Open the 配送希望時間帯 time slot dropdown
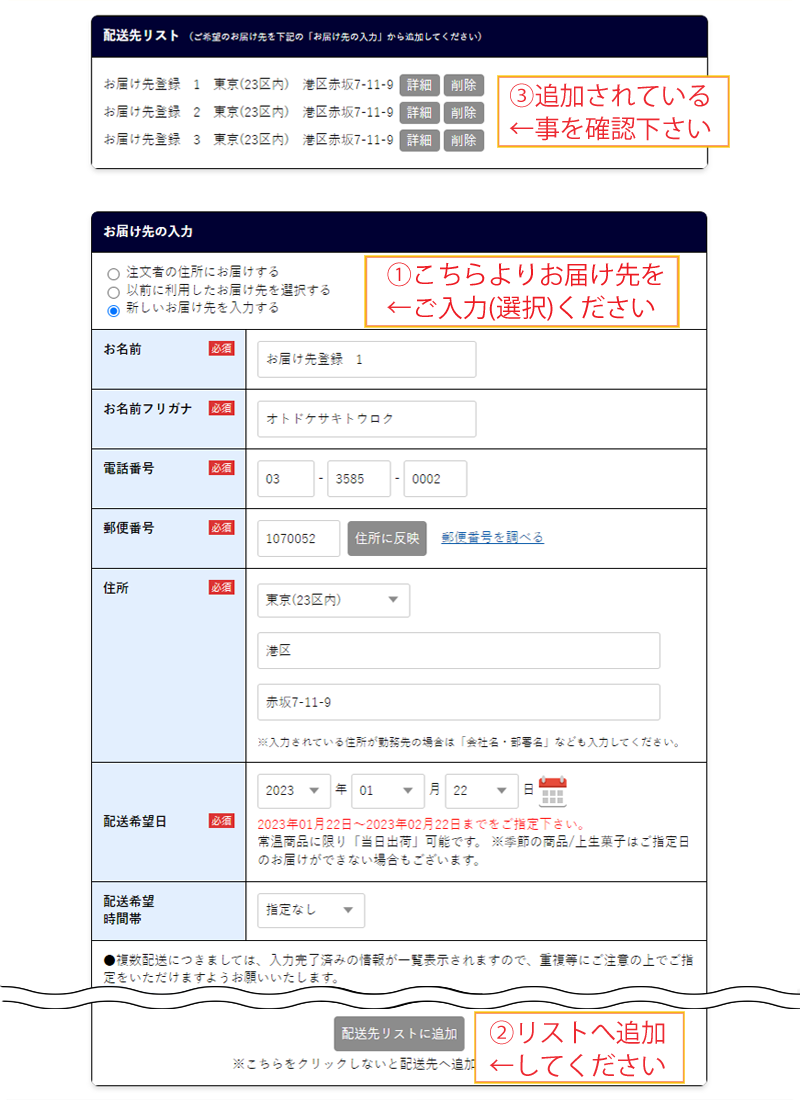Image resolution: width=800 pixels, height=1100 pixels. pos(310,910)
